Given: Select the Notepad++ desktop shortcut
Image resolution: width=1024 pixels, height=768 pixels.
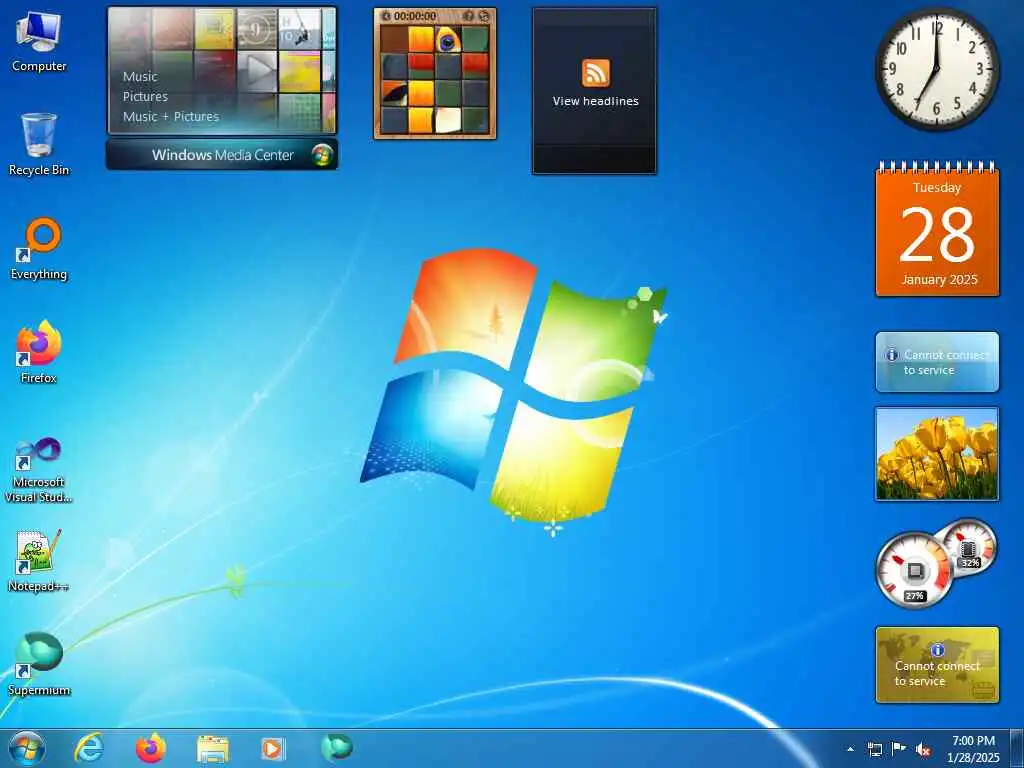Looking at the screenshot, I should [x=38, y=561].
